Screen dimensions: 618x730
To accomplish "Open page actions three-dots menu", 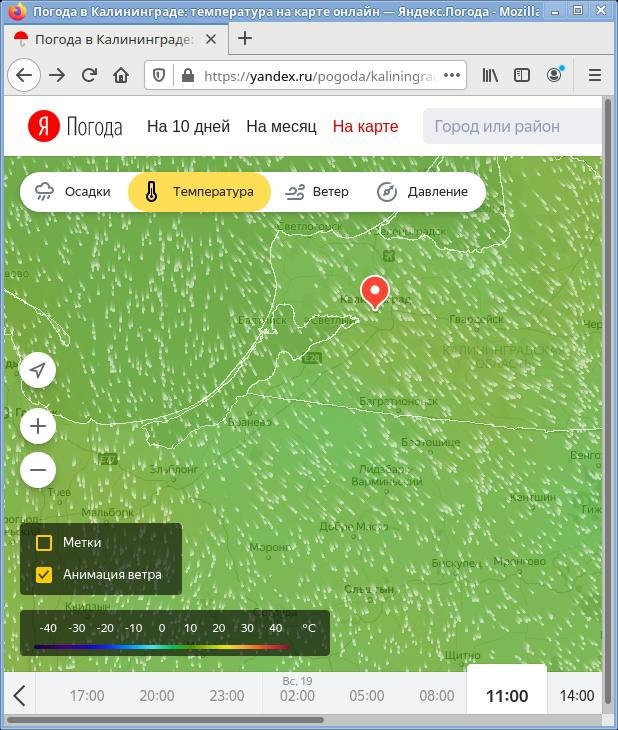I will click(x=452, y=75).
